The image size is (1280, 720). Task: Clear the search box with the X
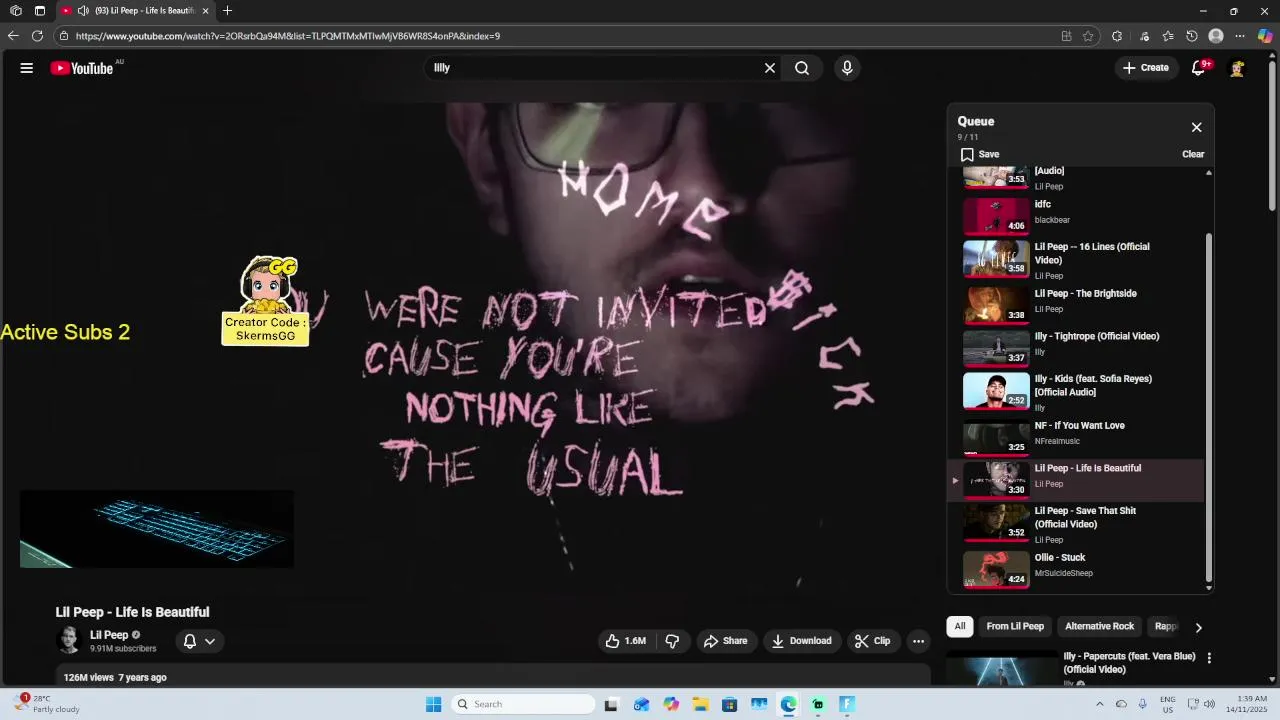click(770, 68)
